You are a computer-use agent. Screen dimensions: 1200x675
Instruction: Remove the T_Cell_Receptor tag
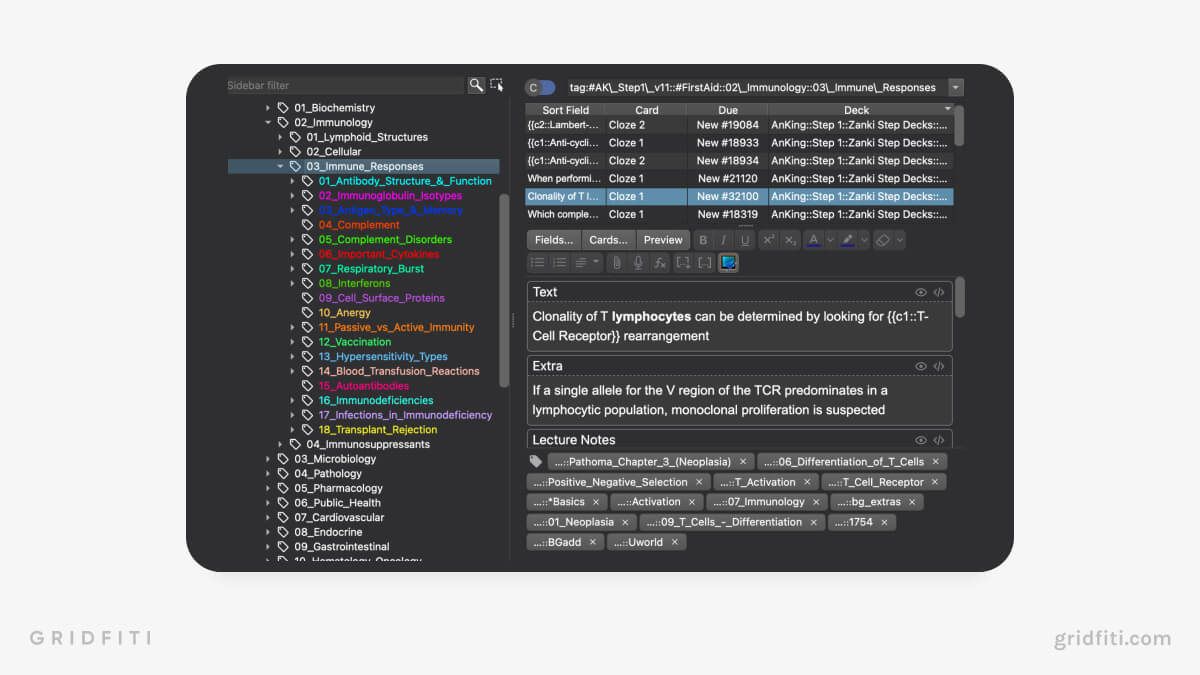coord(936,482)
